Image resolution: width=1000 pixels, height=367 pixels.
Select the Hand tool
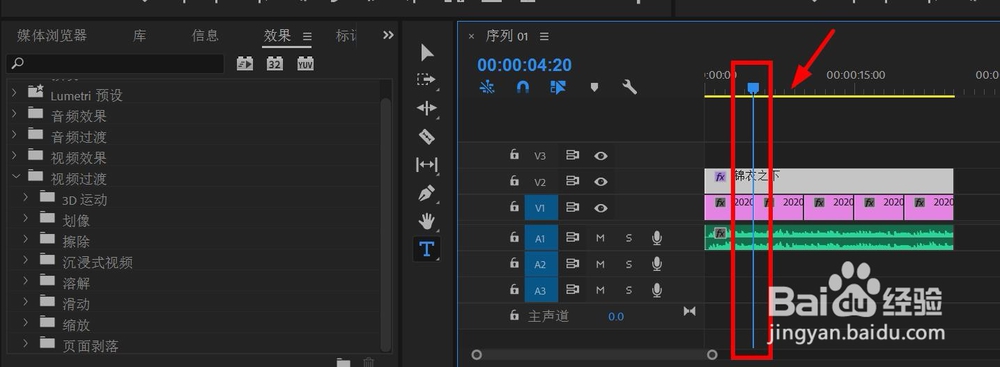click(427, 221)
